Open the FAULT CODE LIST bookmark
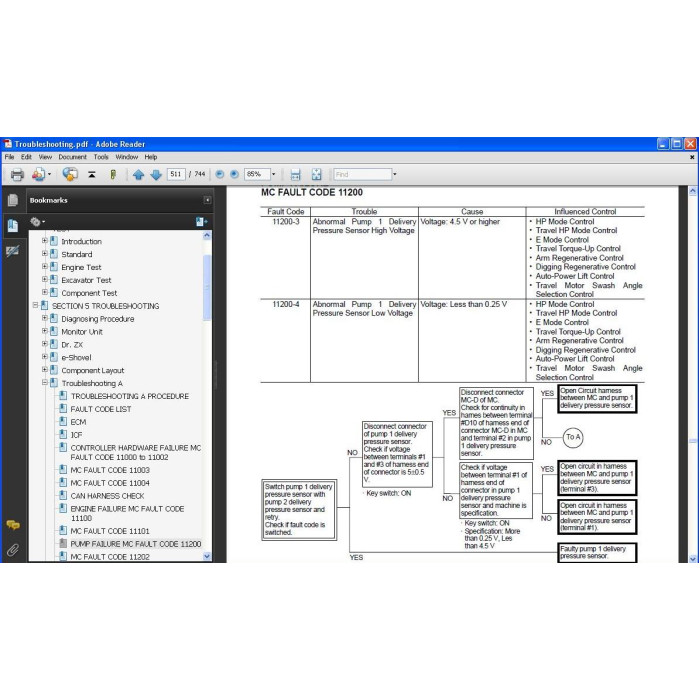The image size is (700, 700). pos(101,409)
